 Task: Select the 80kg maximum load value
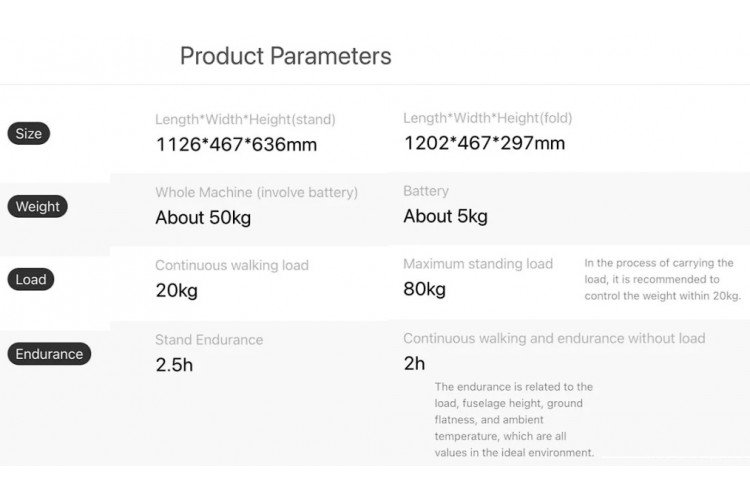[424, 289]
